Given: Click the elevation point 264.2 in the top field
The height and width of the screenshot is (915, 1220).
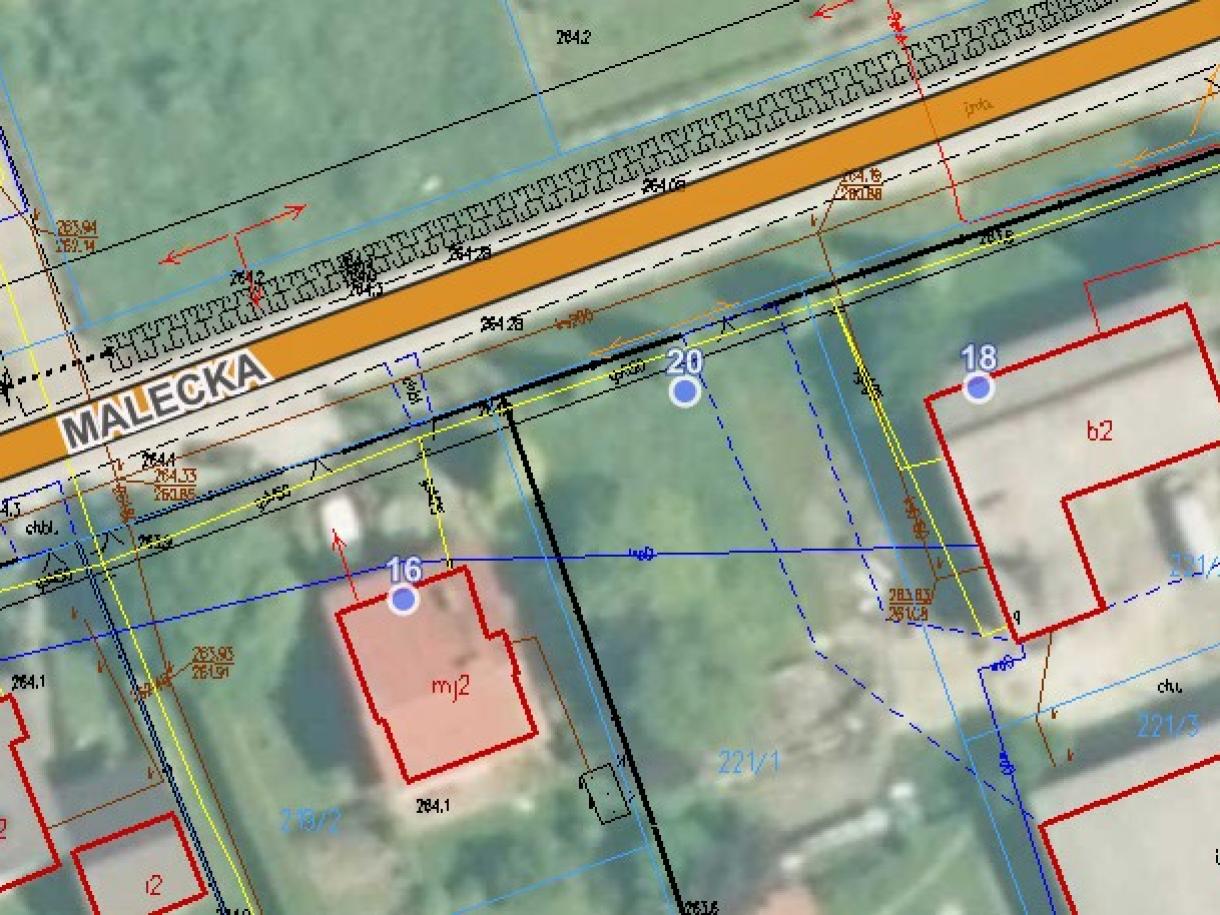Looking at the screenshot, I should click(572, 37).
